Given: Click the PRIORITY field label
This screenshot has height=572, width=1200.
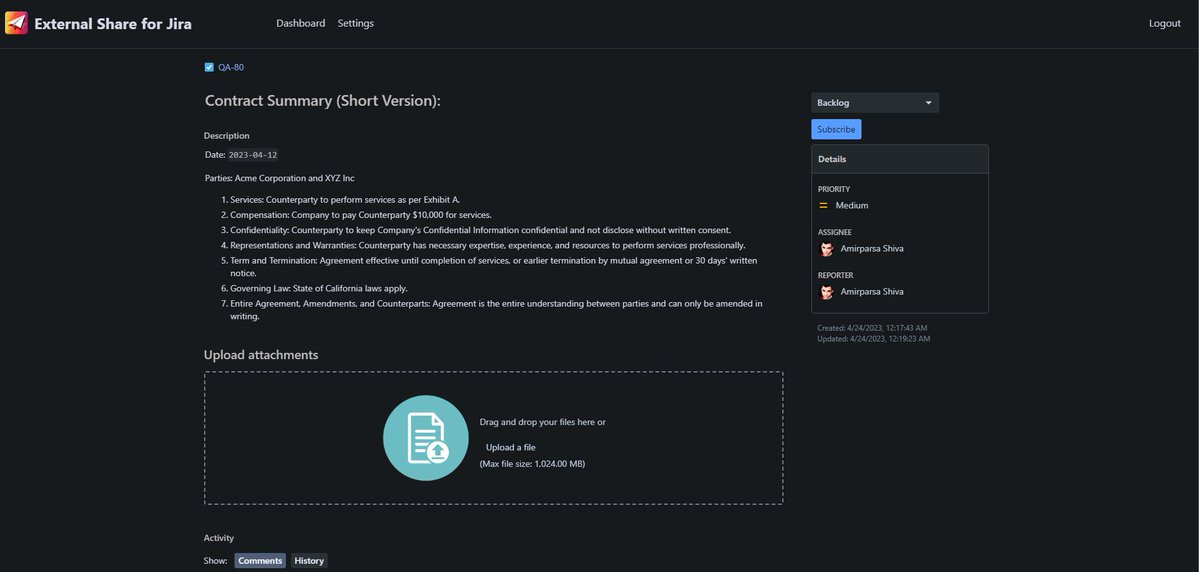Looking at the screenshot, I should pos(834,189).
